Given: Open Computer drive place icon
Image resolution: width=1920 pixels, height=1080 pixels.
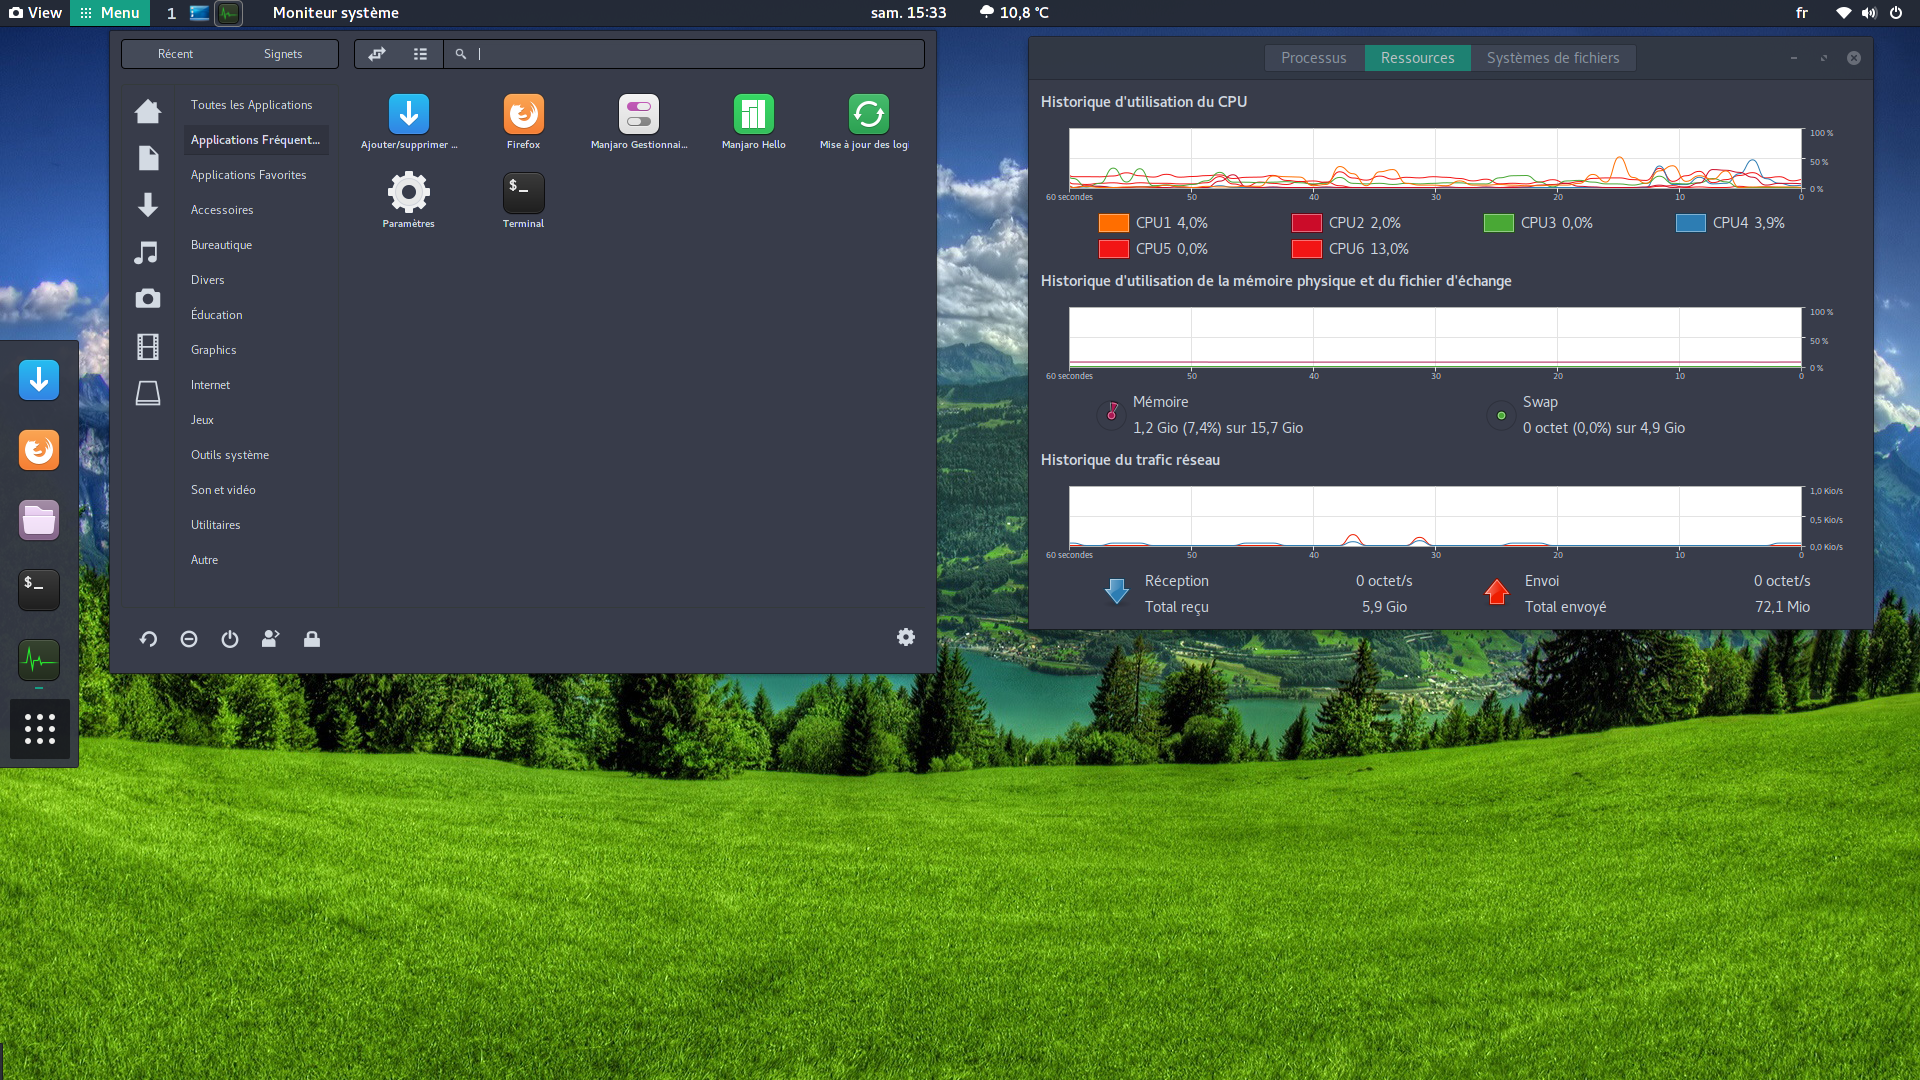Looking at the screenshot, I should tap(148, 393).
